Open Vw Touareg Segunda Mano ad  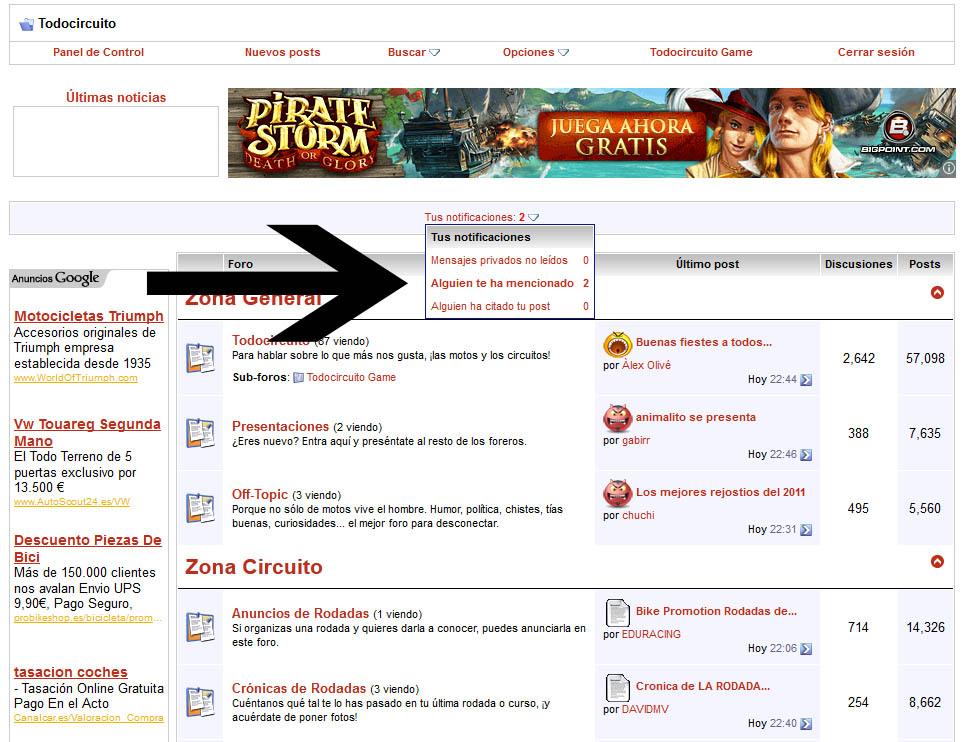(87, 432)
